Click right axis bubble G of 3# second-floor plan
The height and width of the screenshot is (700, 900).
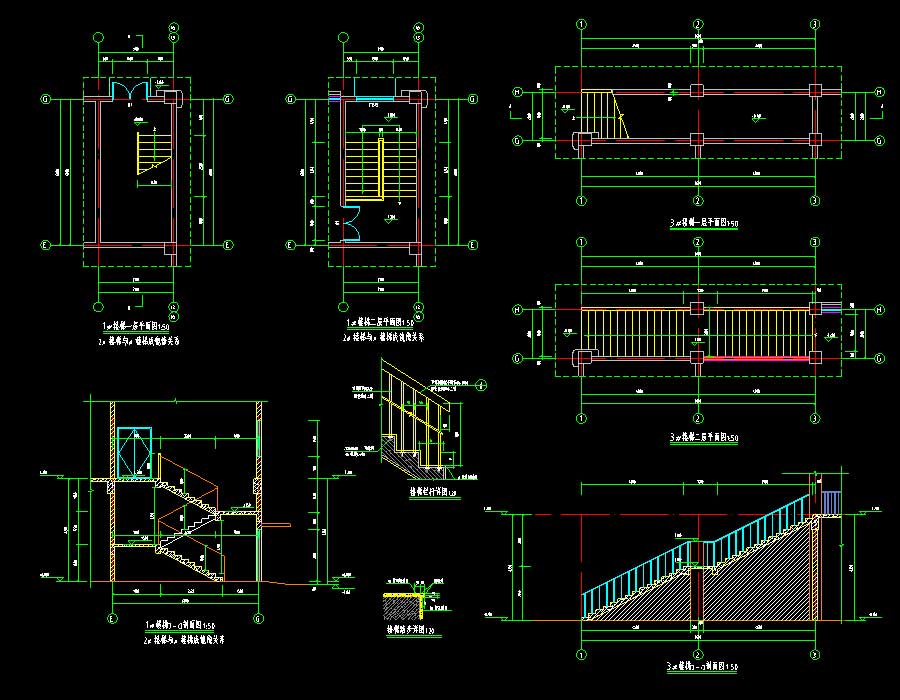pos(879,359)
